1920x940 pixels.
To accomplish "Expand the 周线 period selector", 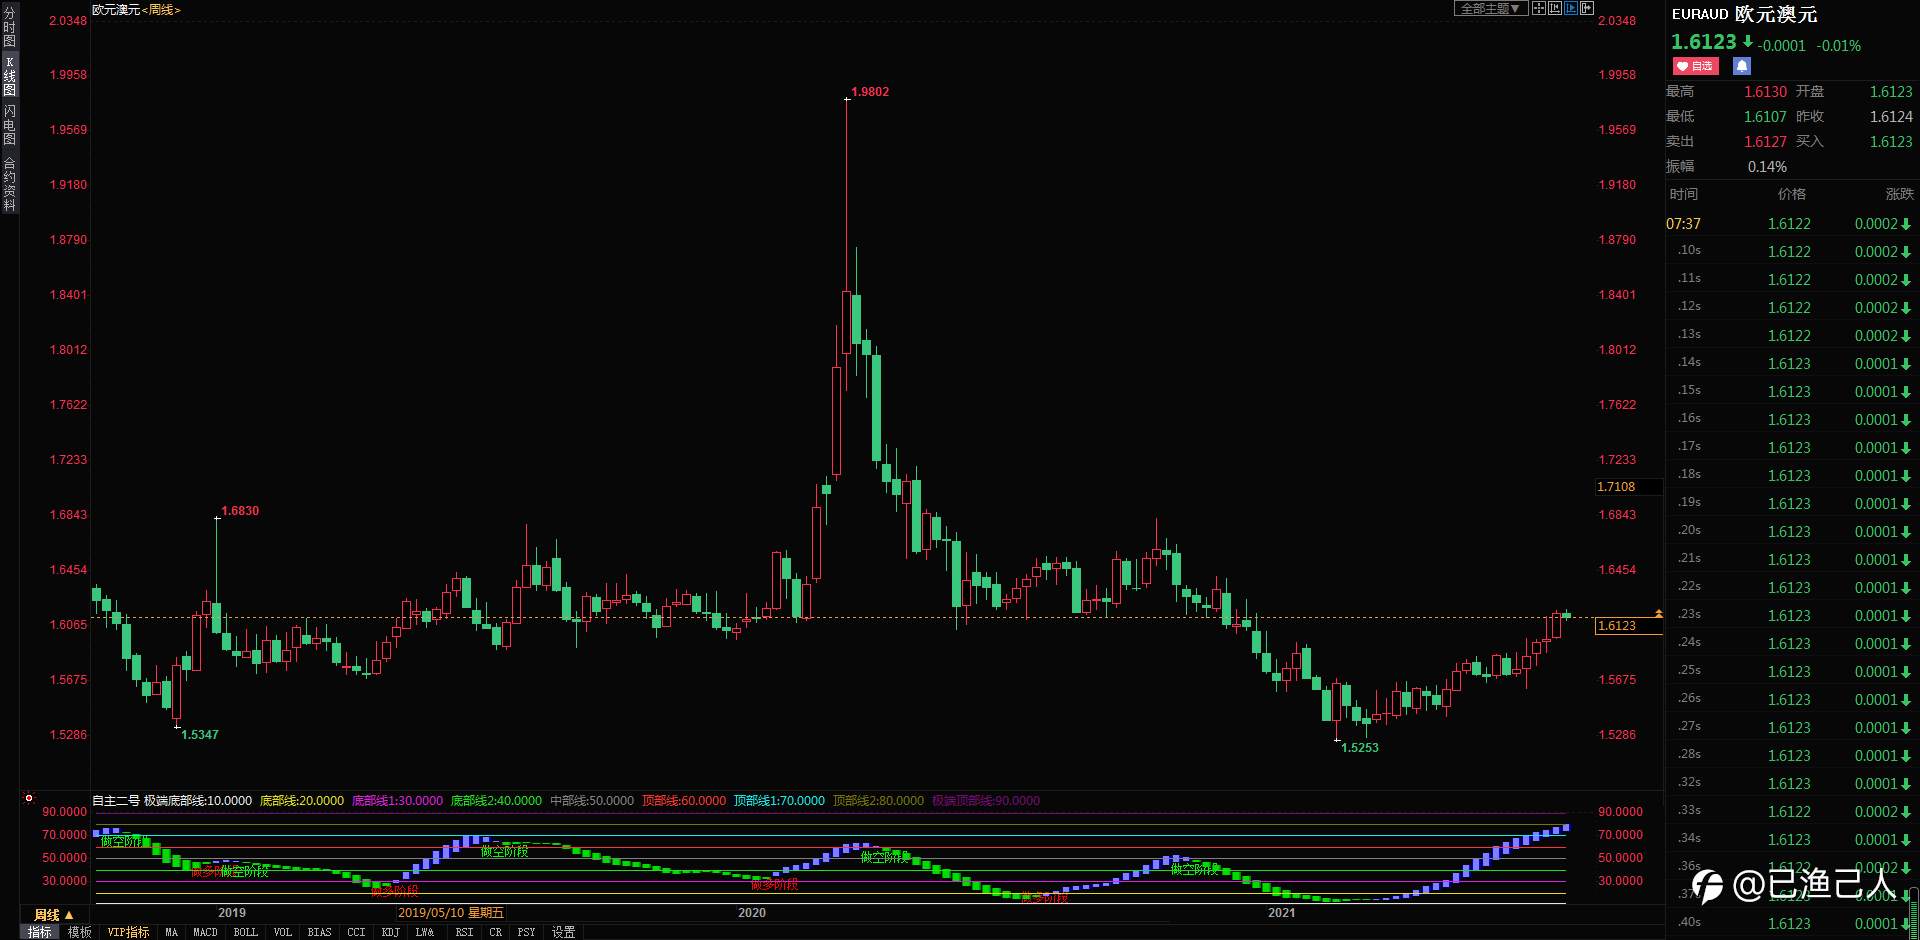I will [54, 915].
